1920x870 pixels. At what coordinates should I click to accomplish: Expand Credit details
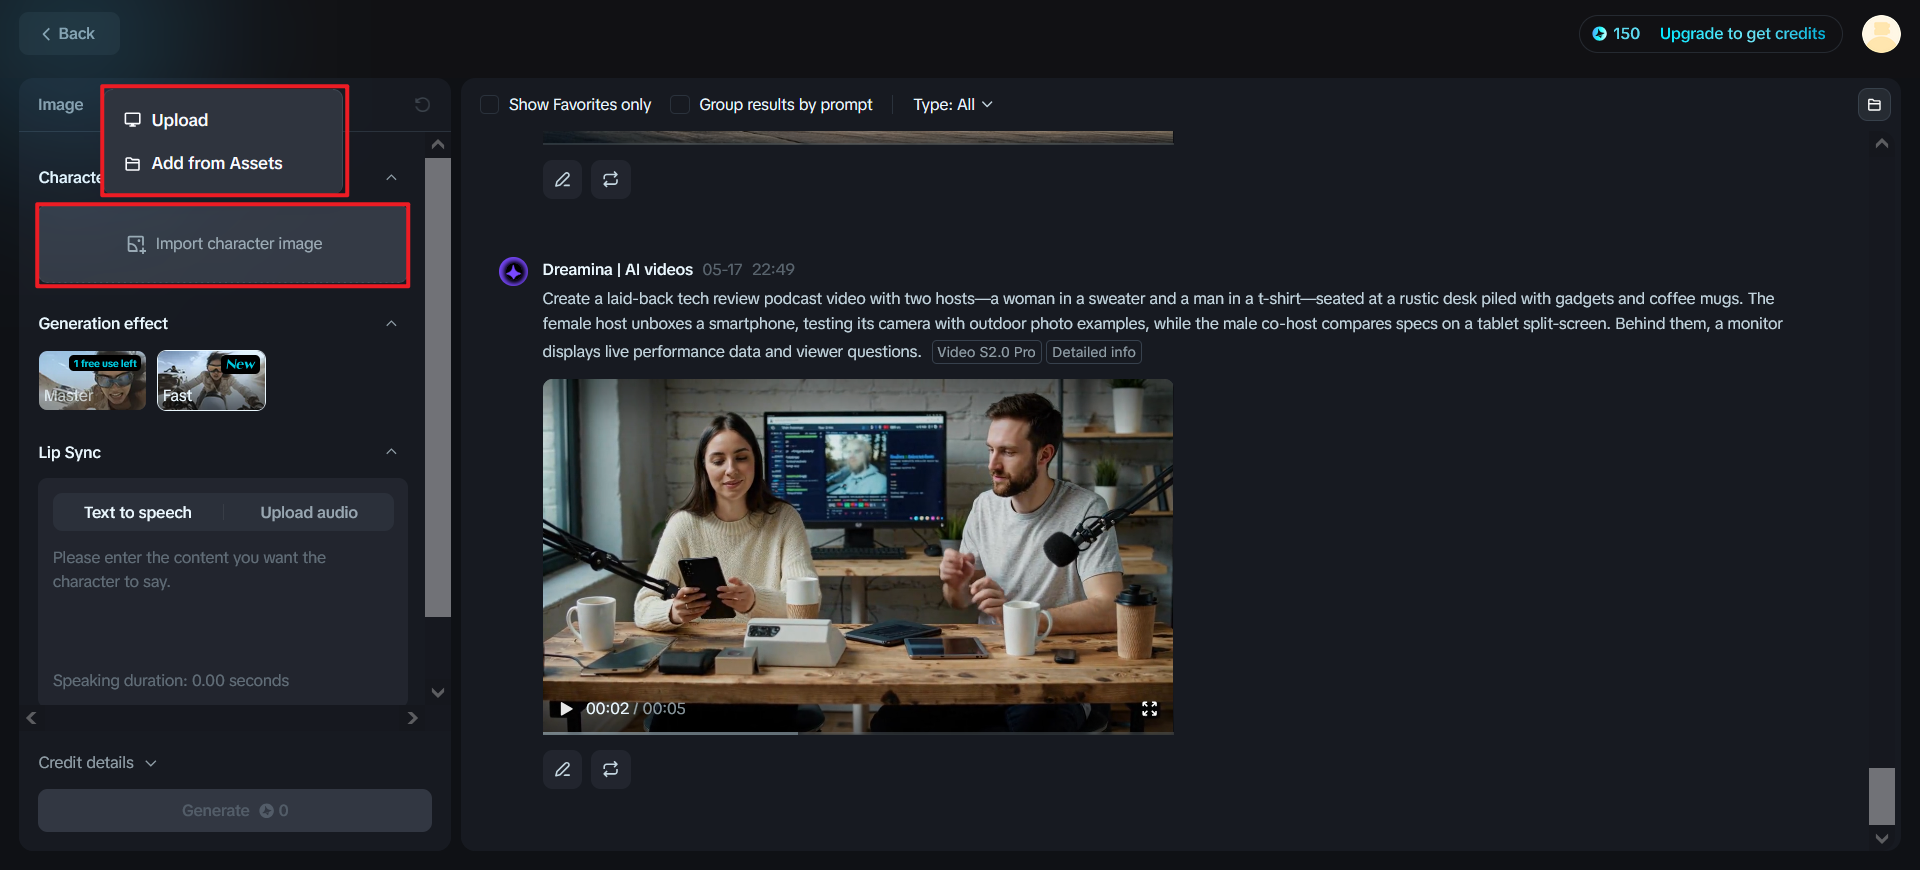click(x=98, y=763)
